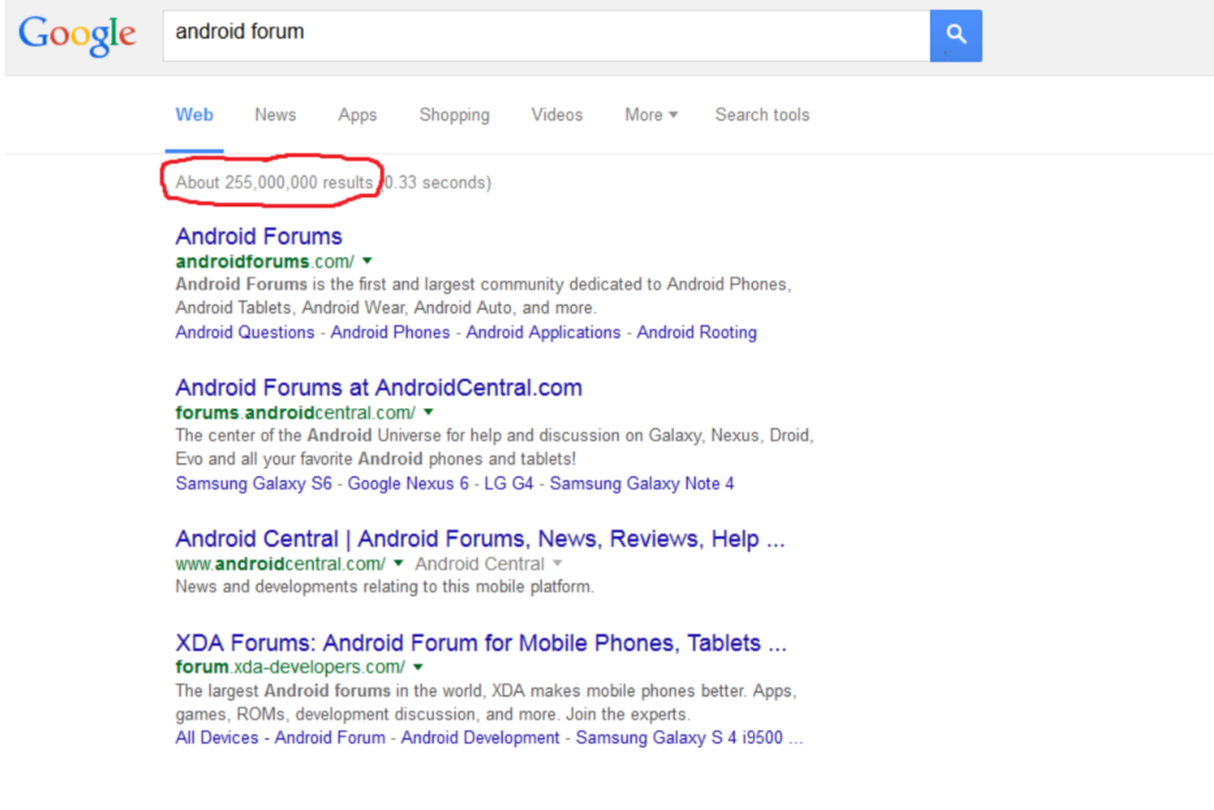Expand the arrow beside forum.xda-developers.com URL
The width and height of the screenshot is (1214, 810).
(418, 667)
